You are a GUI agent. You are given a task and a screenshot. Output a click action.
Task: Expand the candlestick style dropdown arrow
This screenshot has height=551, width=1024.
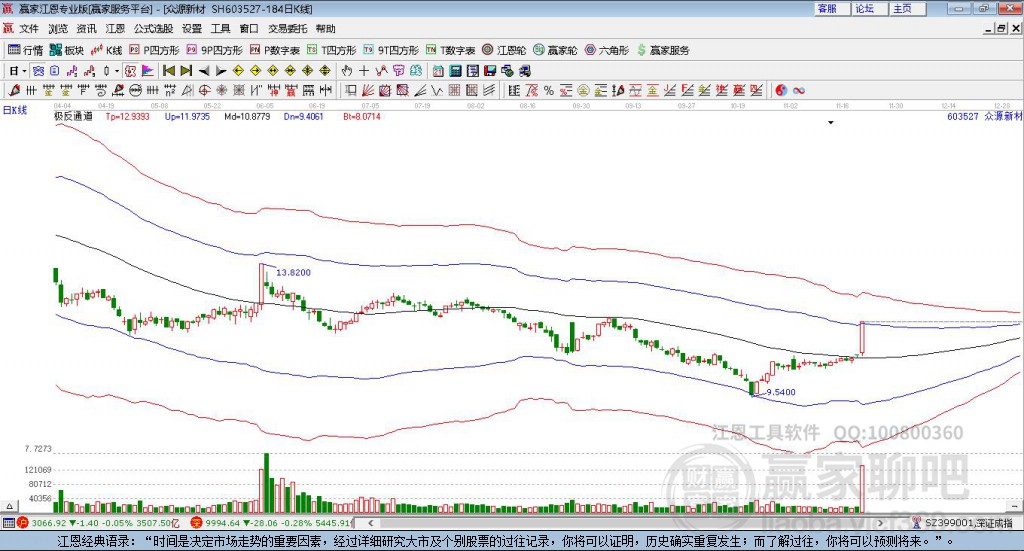[117, 71]
